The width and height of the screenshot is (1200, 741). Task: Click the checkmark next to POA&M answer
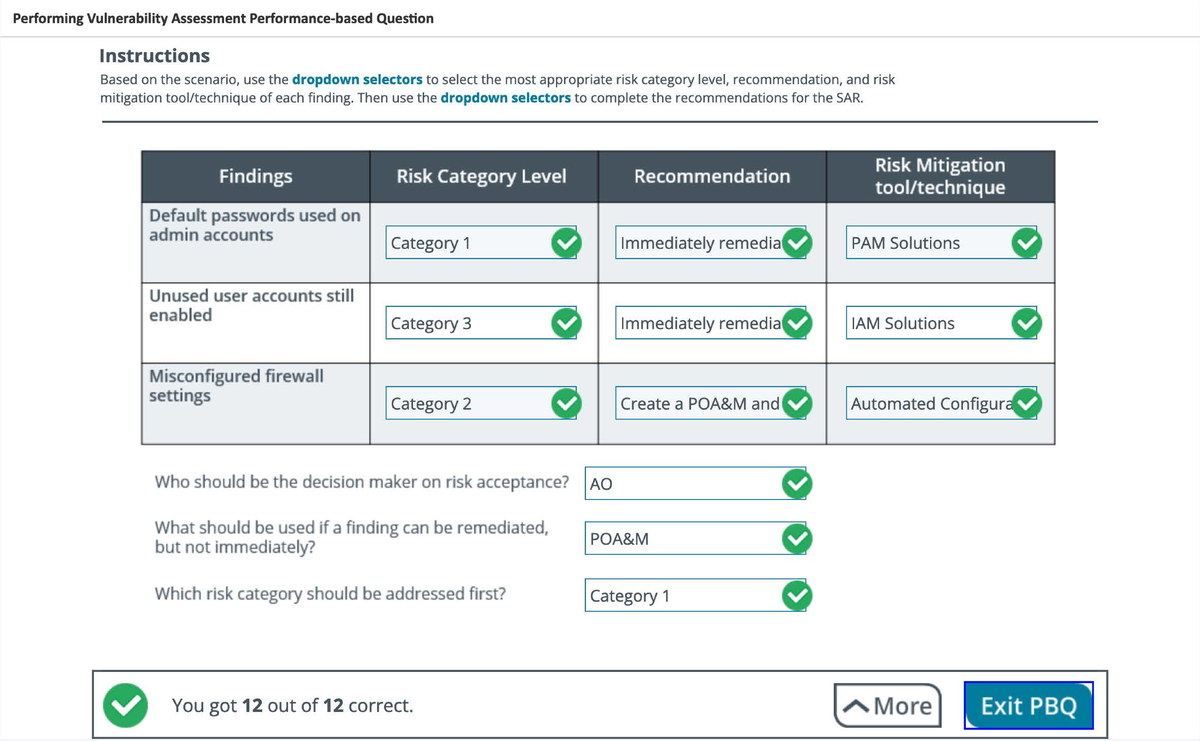(x=797, y=538)
